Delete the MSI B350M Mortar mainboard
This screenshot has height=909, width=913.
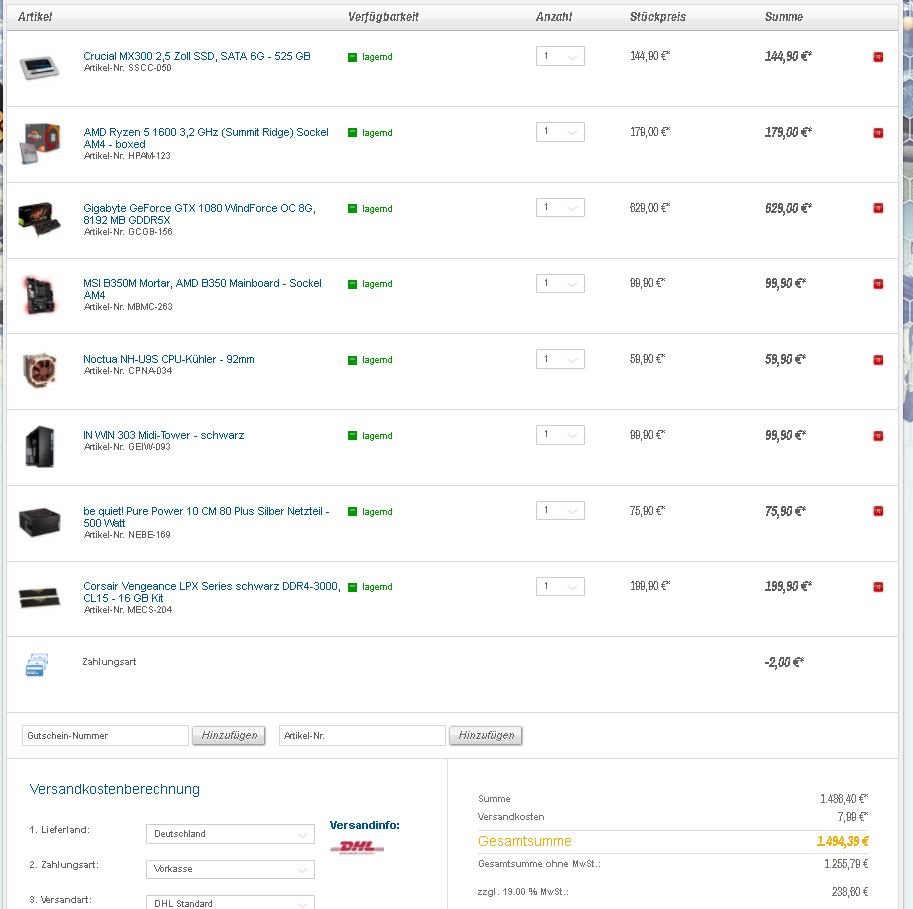coord(877,284)
